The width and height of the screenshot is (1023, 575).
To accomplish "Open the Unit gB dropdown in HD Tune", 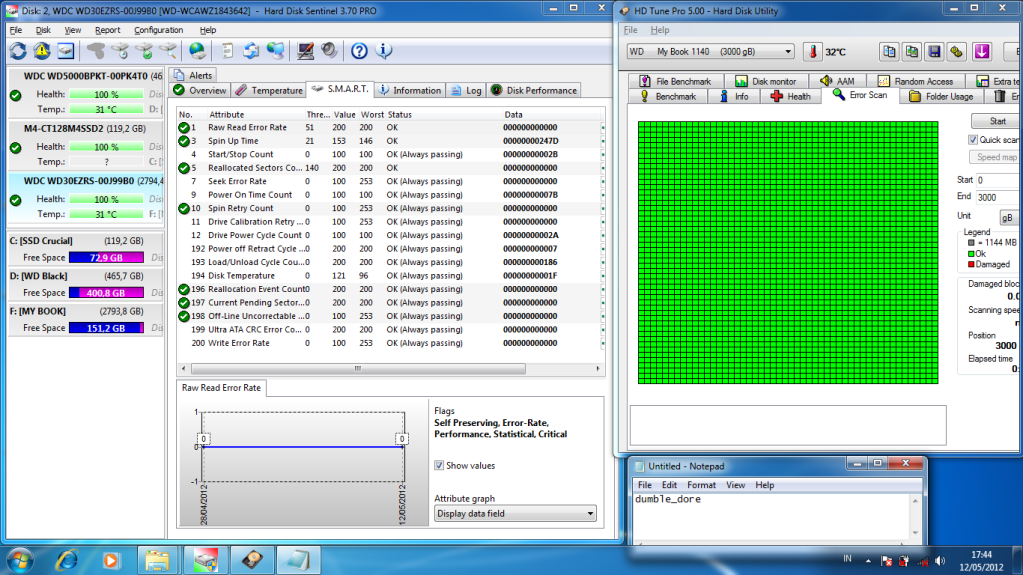I will click(1010, 217).
